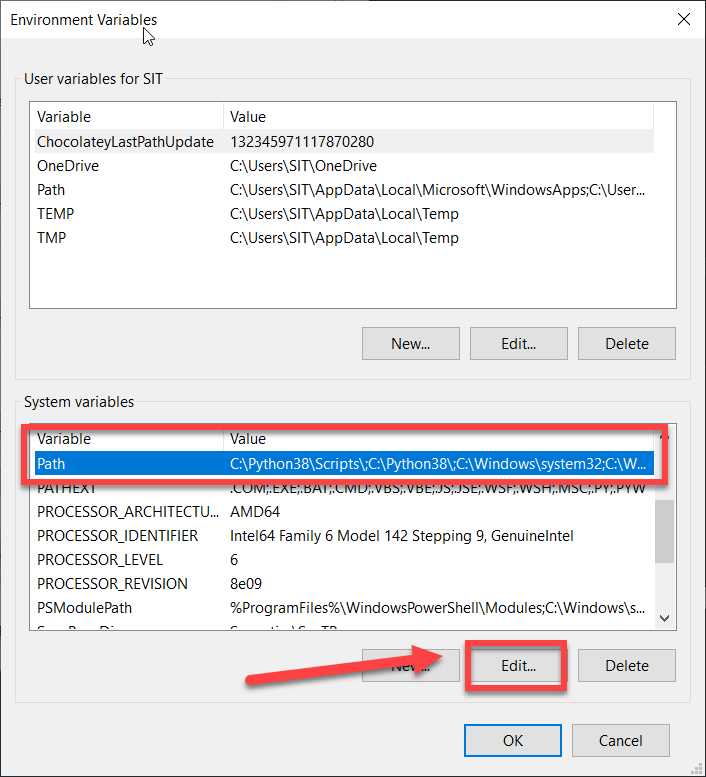706x777 pixels.
Task: Click Edit button under system variables
Action: coord(519,666)
